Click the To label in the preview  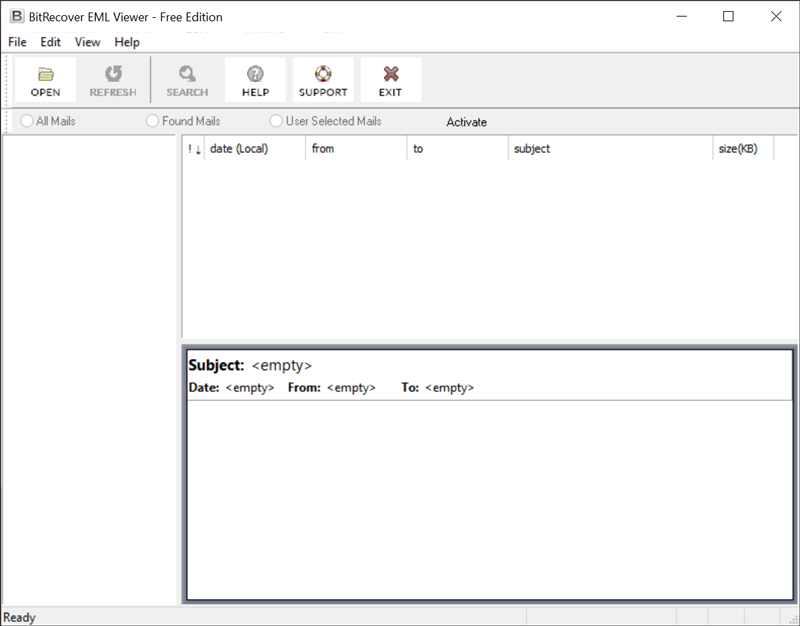tap(410, 388)
